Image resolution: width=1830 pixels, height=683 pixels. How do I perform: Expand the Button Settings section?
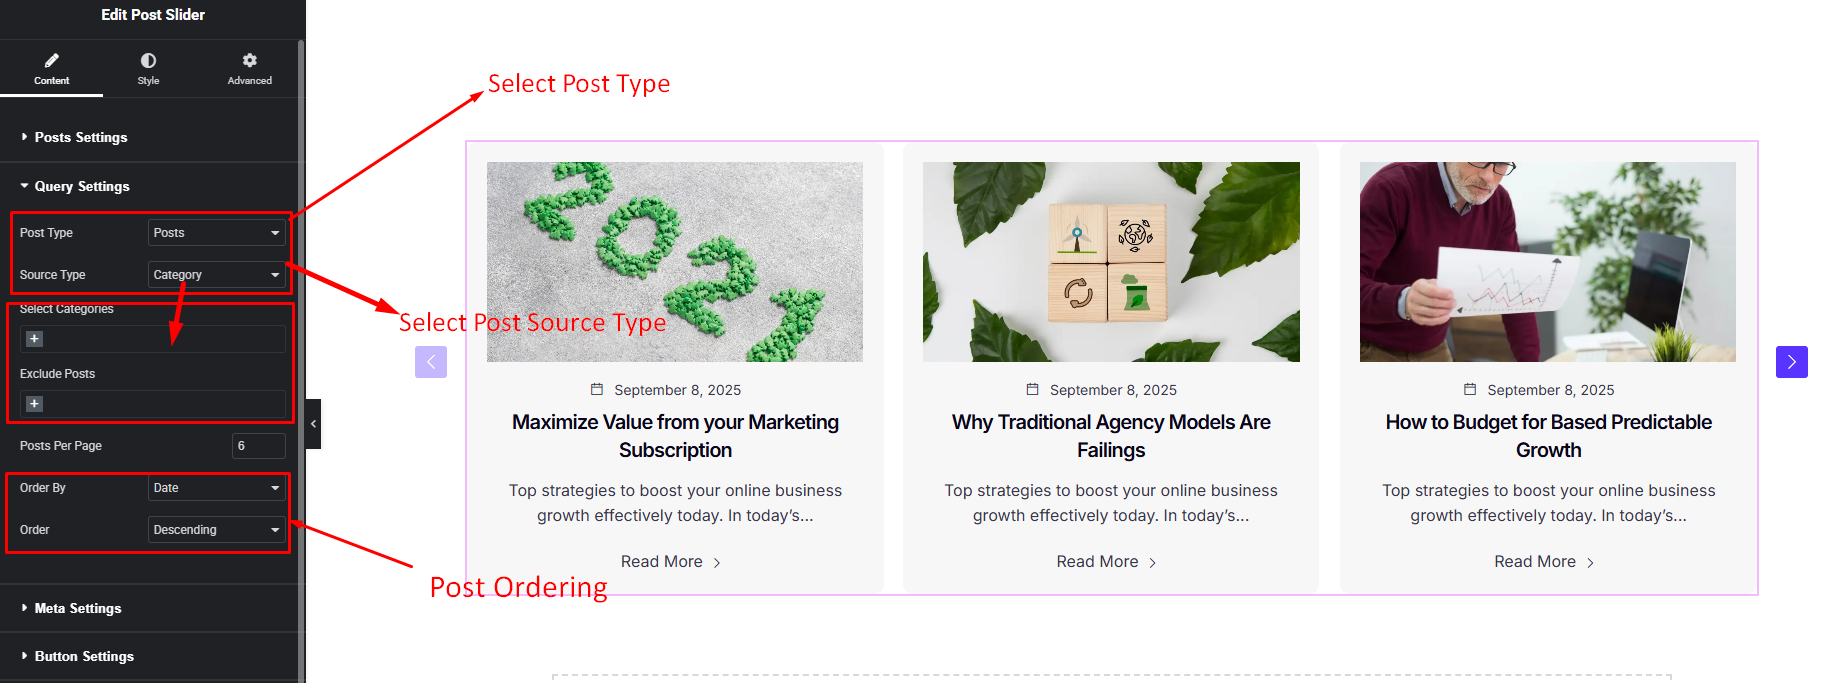pos(83,656)
